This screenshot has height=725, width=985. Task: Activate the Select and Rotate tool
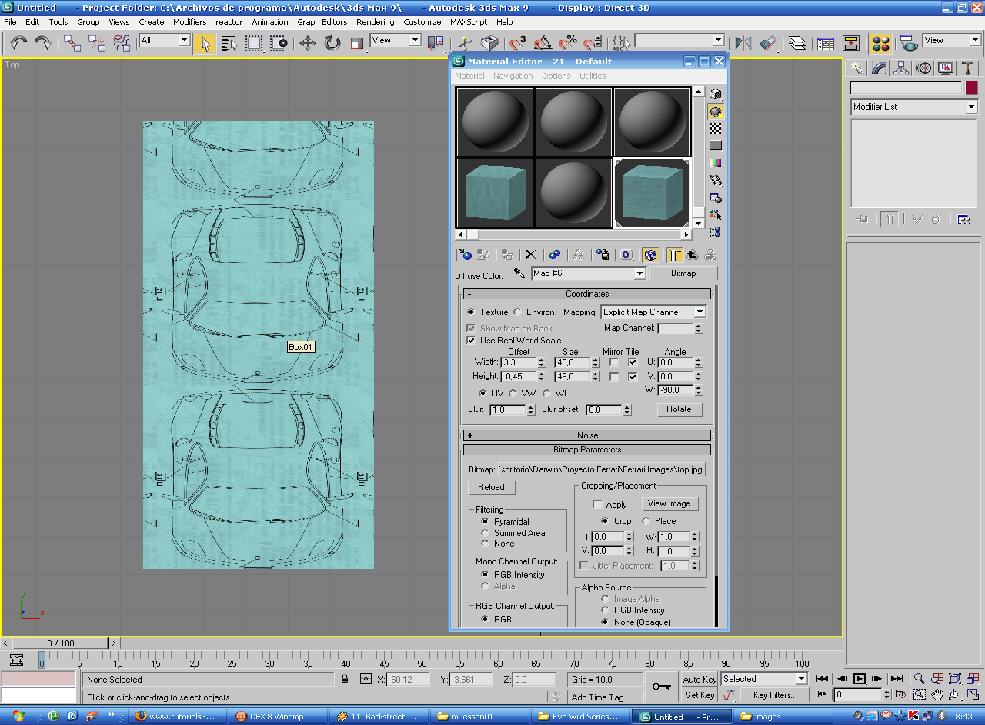332,43
